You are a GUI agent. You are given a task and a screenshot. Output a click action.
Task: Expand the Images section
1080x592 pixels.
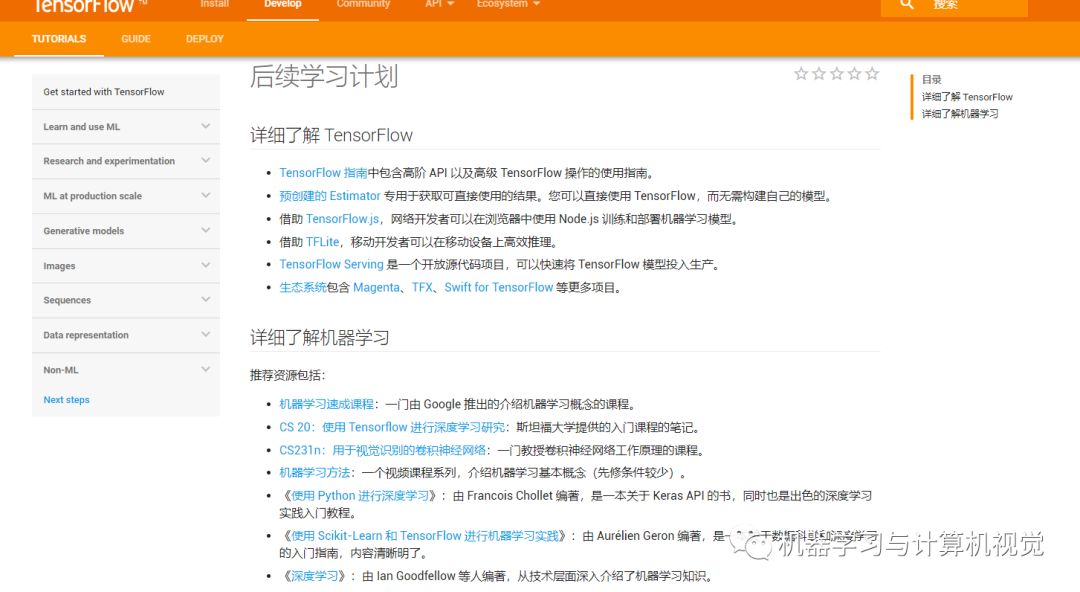pyautogui.click(x=125, y=265)
